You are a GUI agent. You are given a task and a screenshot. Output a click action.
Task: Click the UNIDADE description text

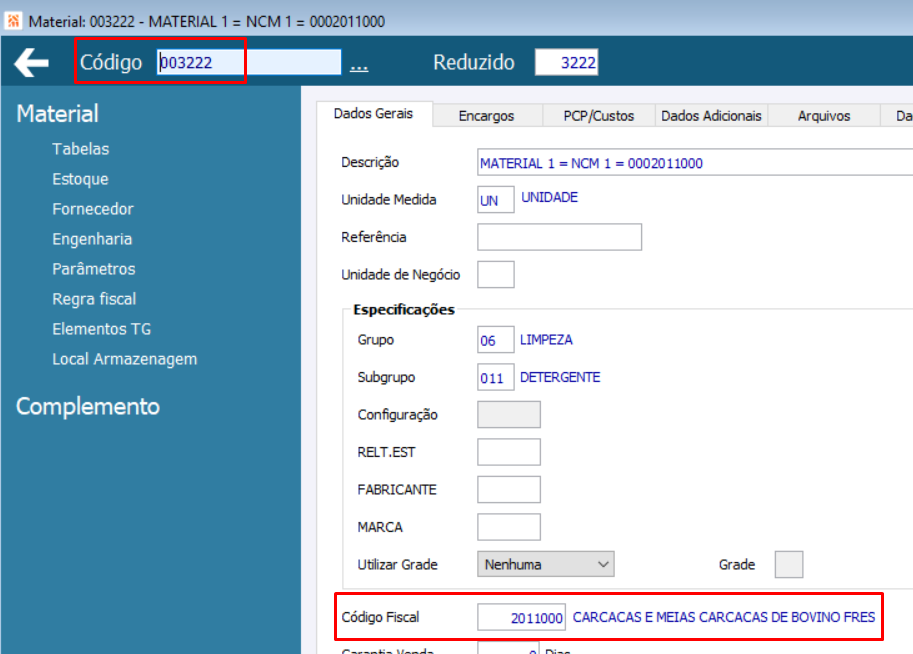pyautogui.click(x=549, y=197)
